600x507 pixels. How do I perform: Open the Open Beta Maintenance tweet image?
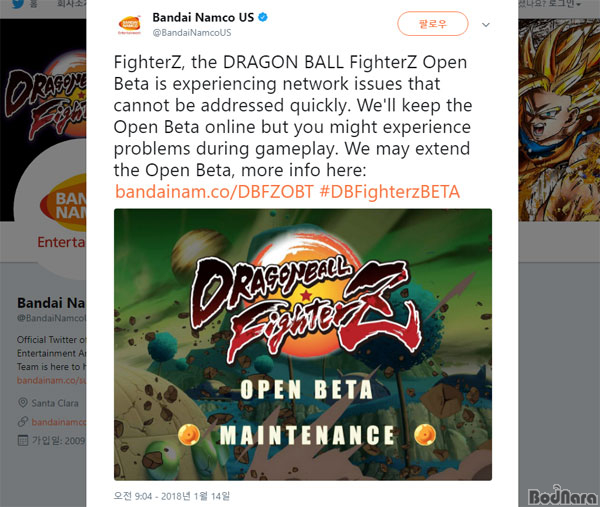[x=303, y=344]
